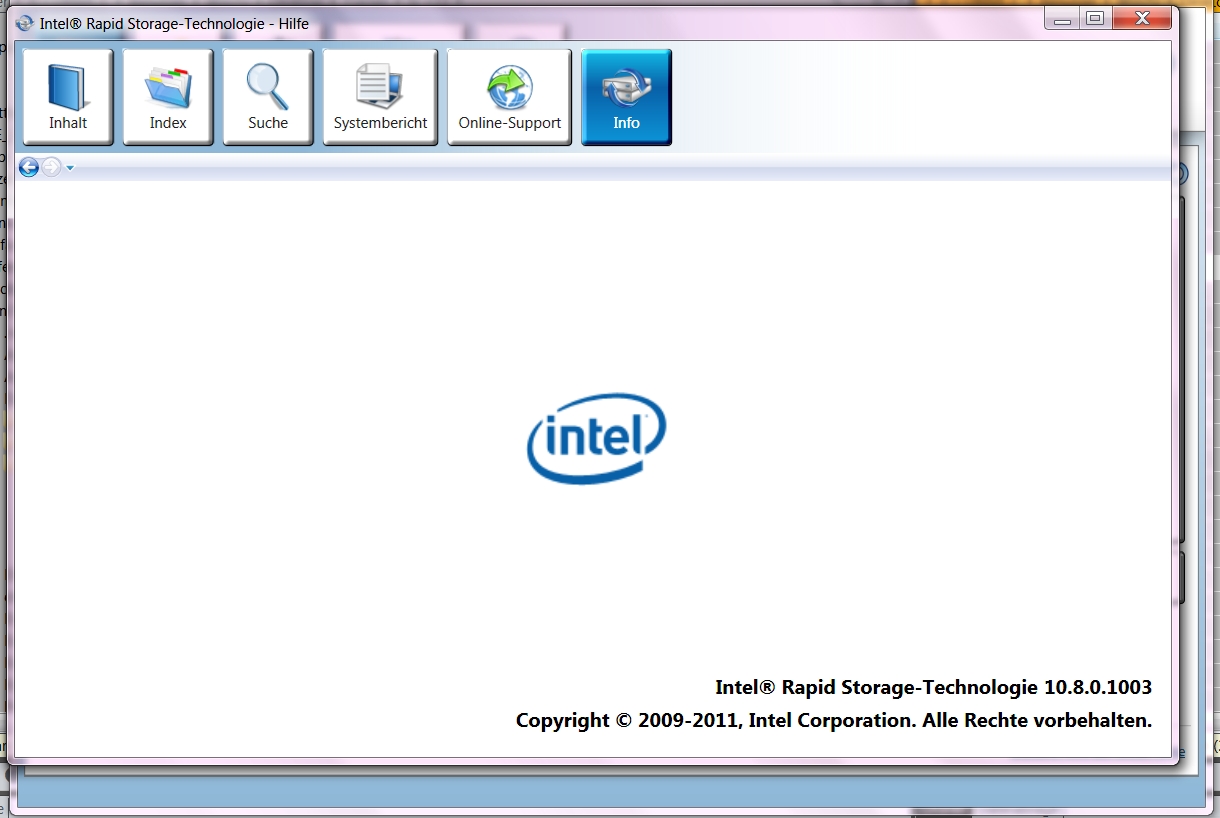The height and width of the screenshot is (818, 1220).
Task: Open the Inhalt (contents) book icon
Action: (68, 97)
